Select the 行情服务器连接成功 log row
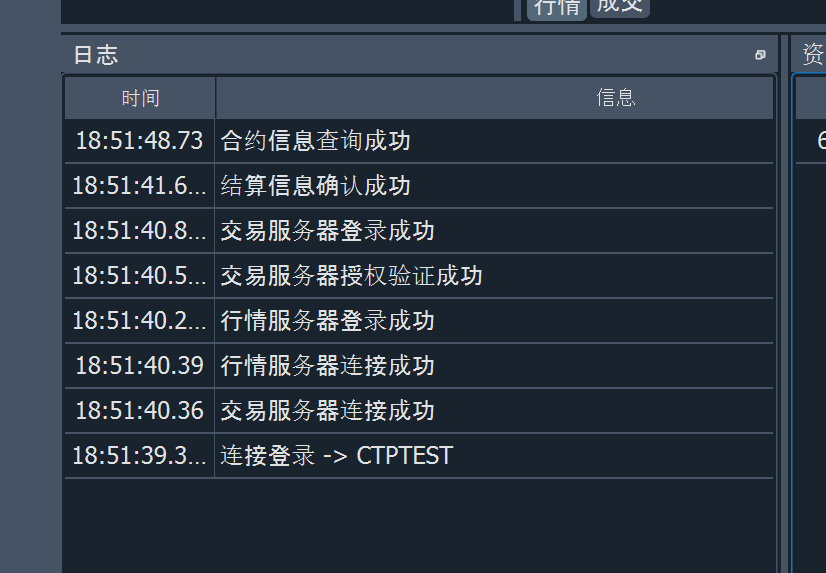 327,366
